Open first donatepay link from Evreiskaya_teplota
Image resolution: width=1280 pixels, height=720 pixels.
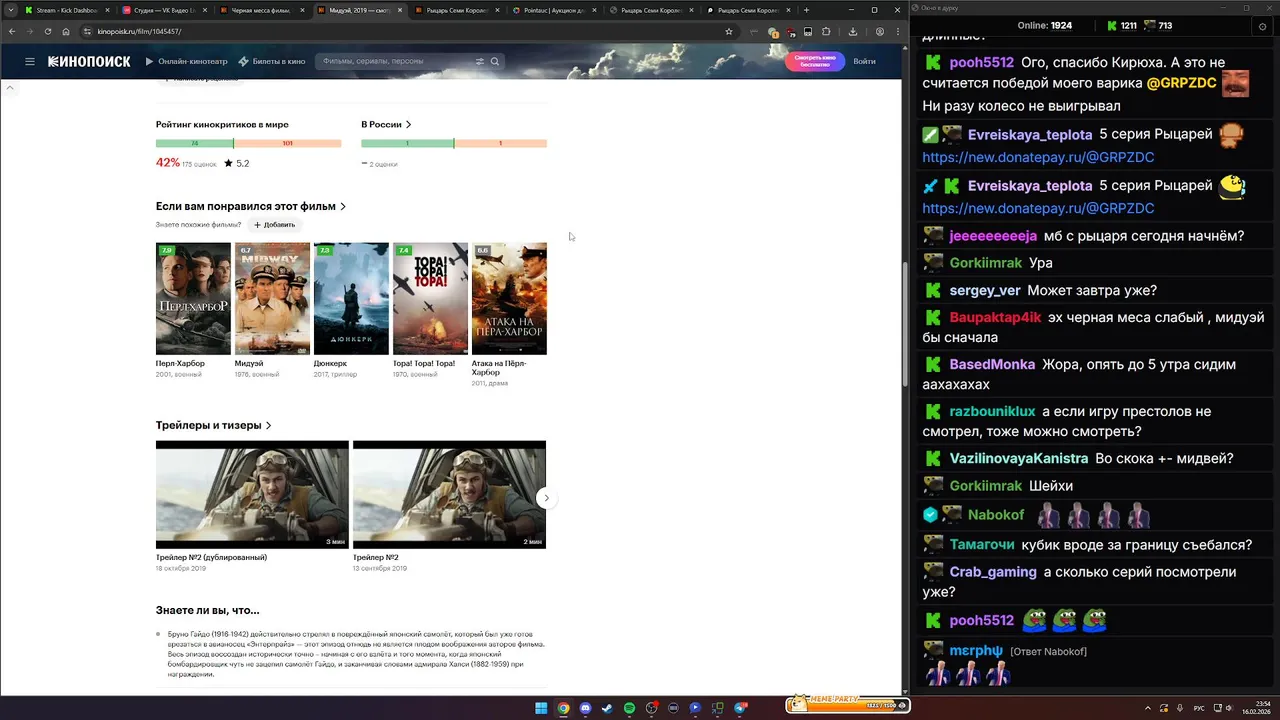coord(1038,157)
